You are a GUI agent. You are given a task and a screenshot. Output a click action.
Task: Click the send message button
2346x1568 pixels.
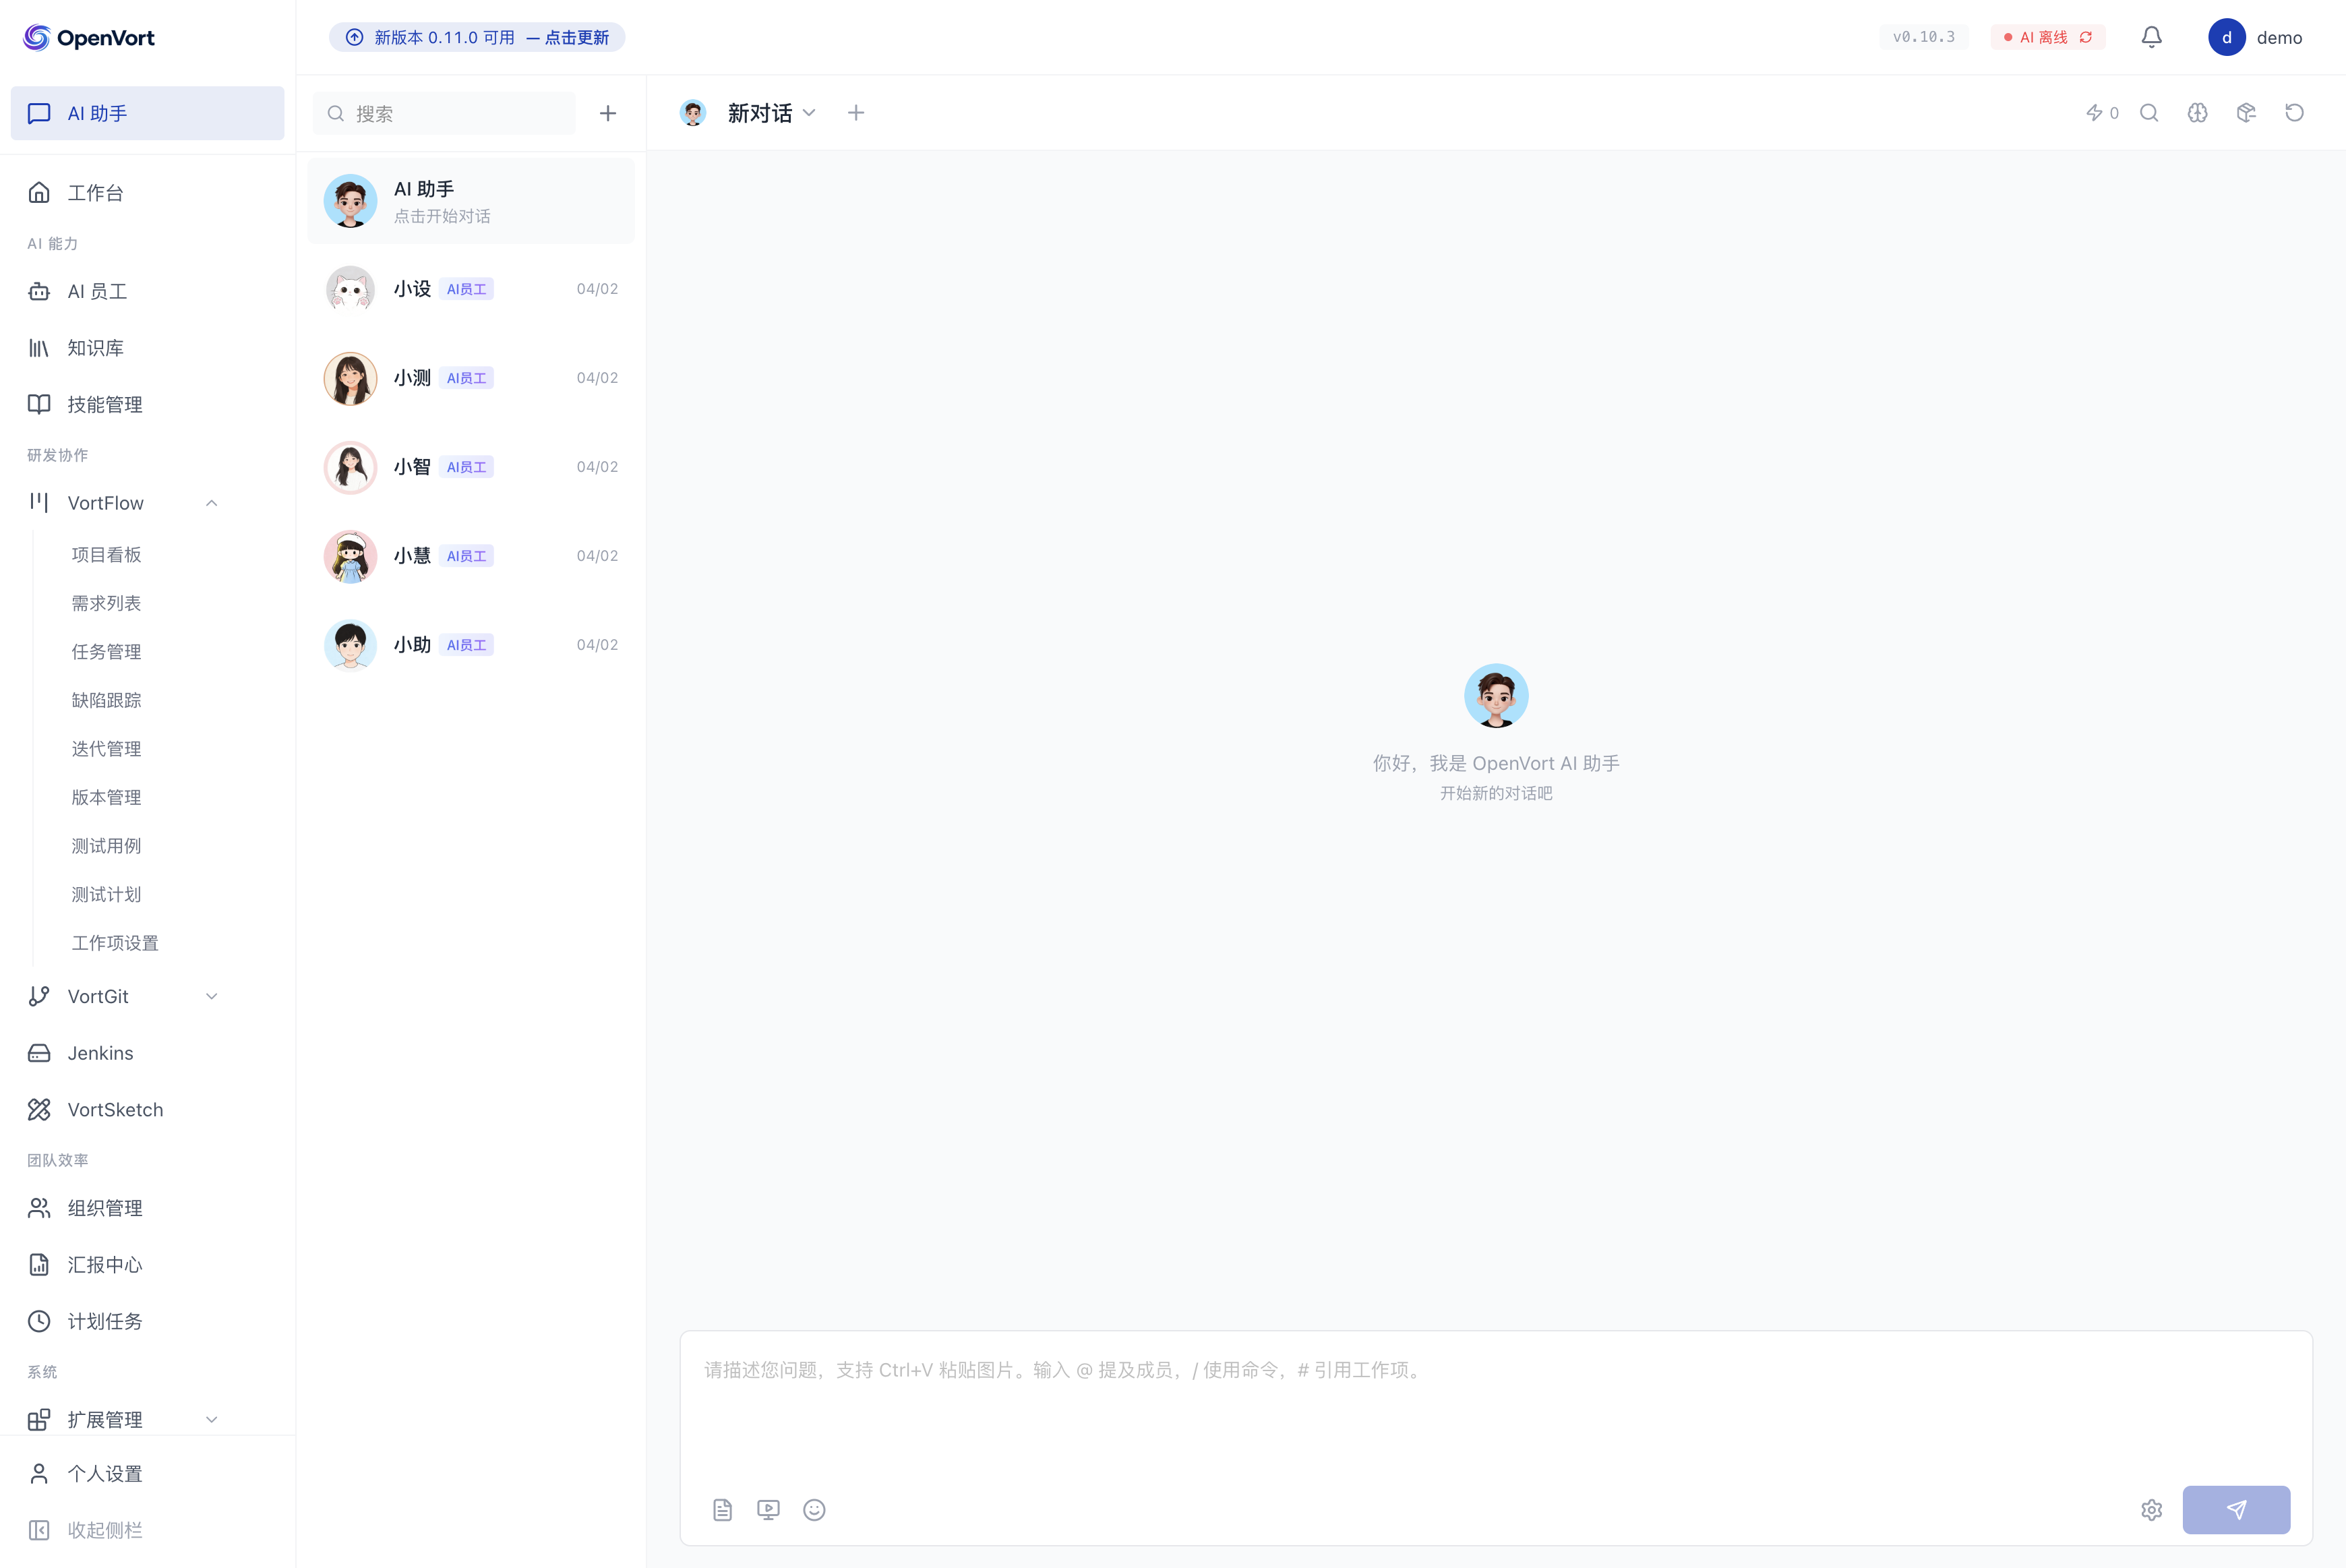tap(2236, 1509)
